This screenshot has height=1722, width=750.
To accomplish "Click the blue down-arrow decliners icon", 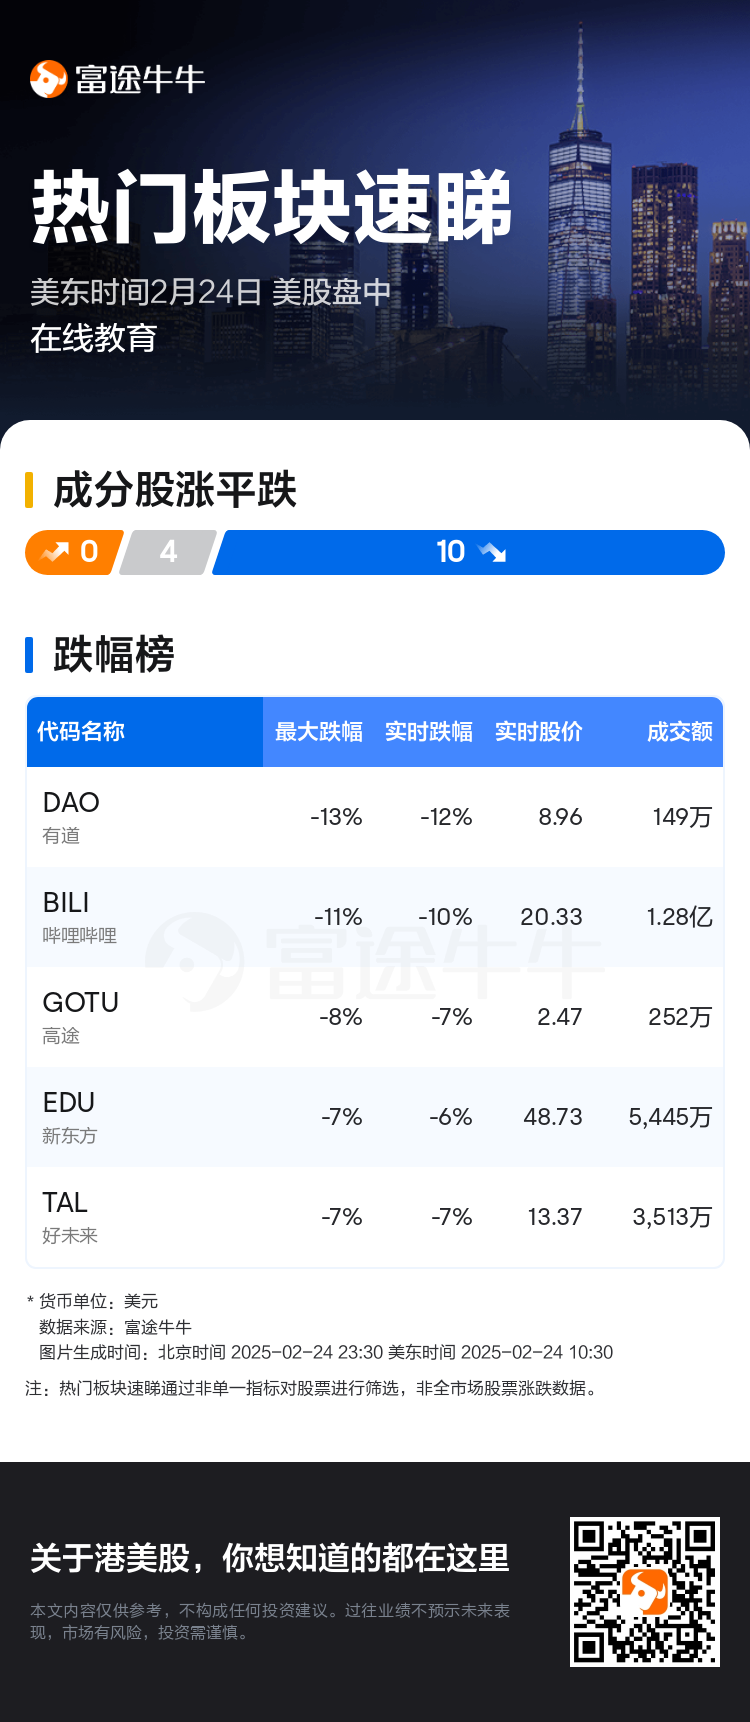I will point(492,552).
